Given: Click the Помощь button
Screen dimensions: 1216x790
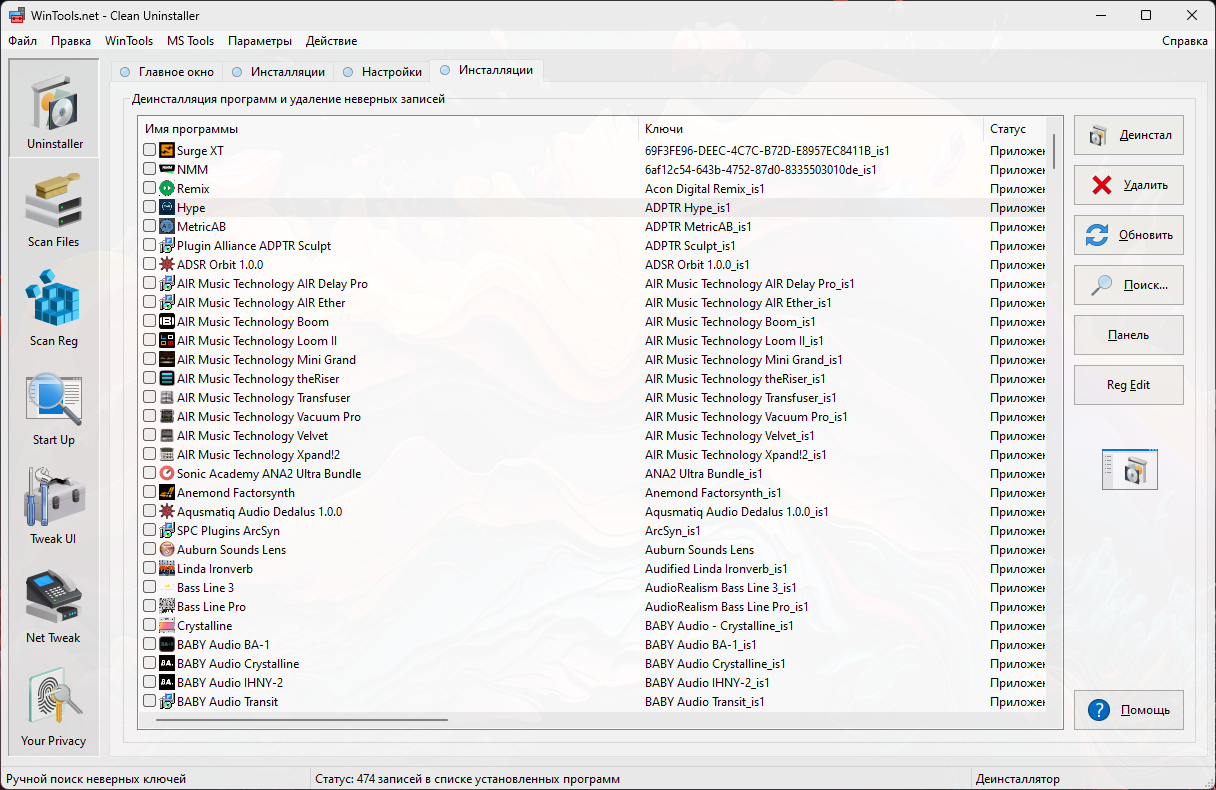Looking at the screenshot, I should [1129, 710].
